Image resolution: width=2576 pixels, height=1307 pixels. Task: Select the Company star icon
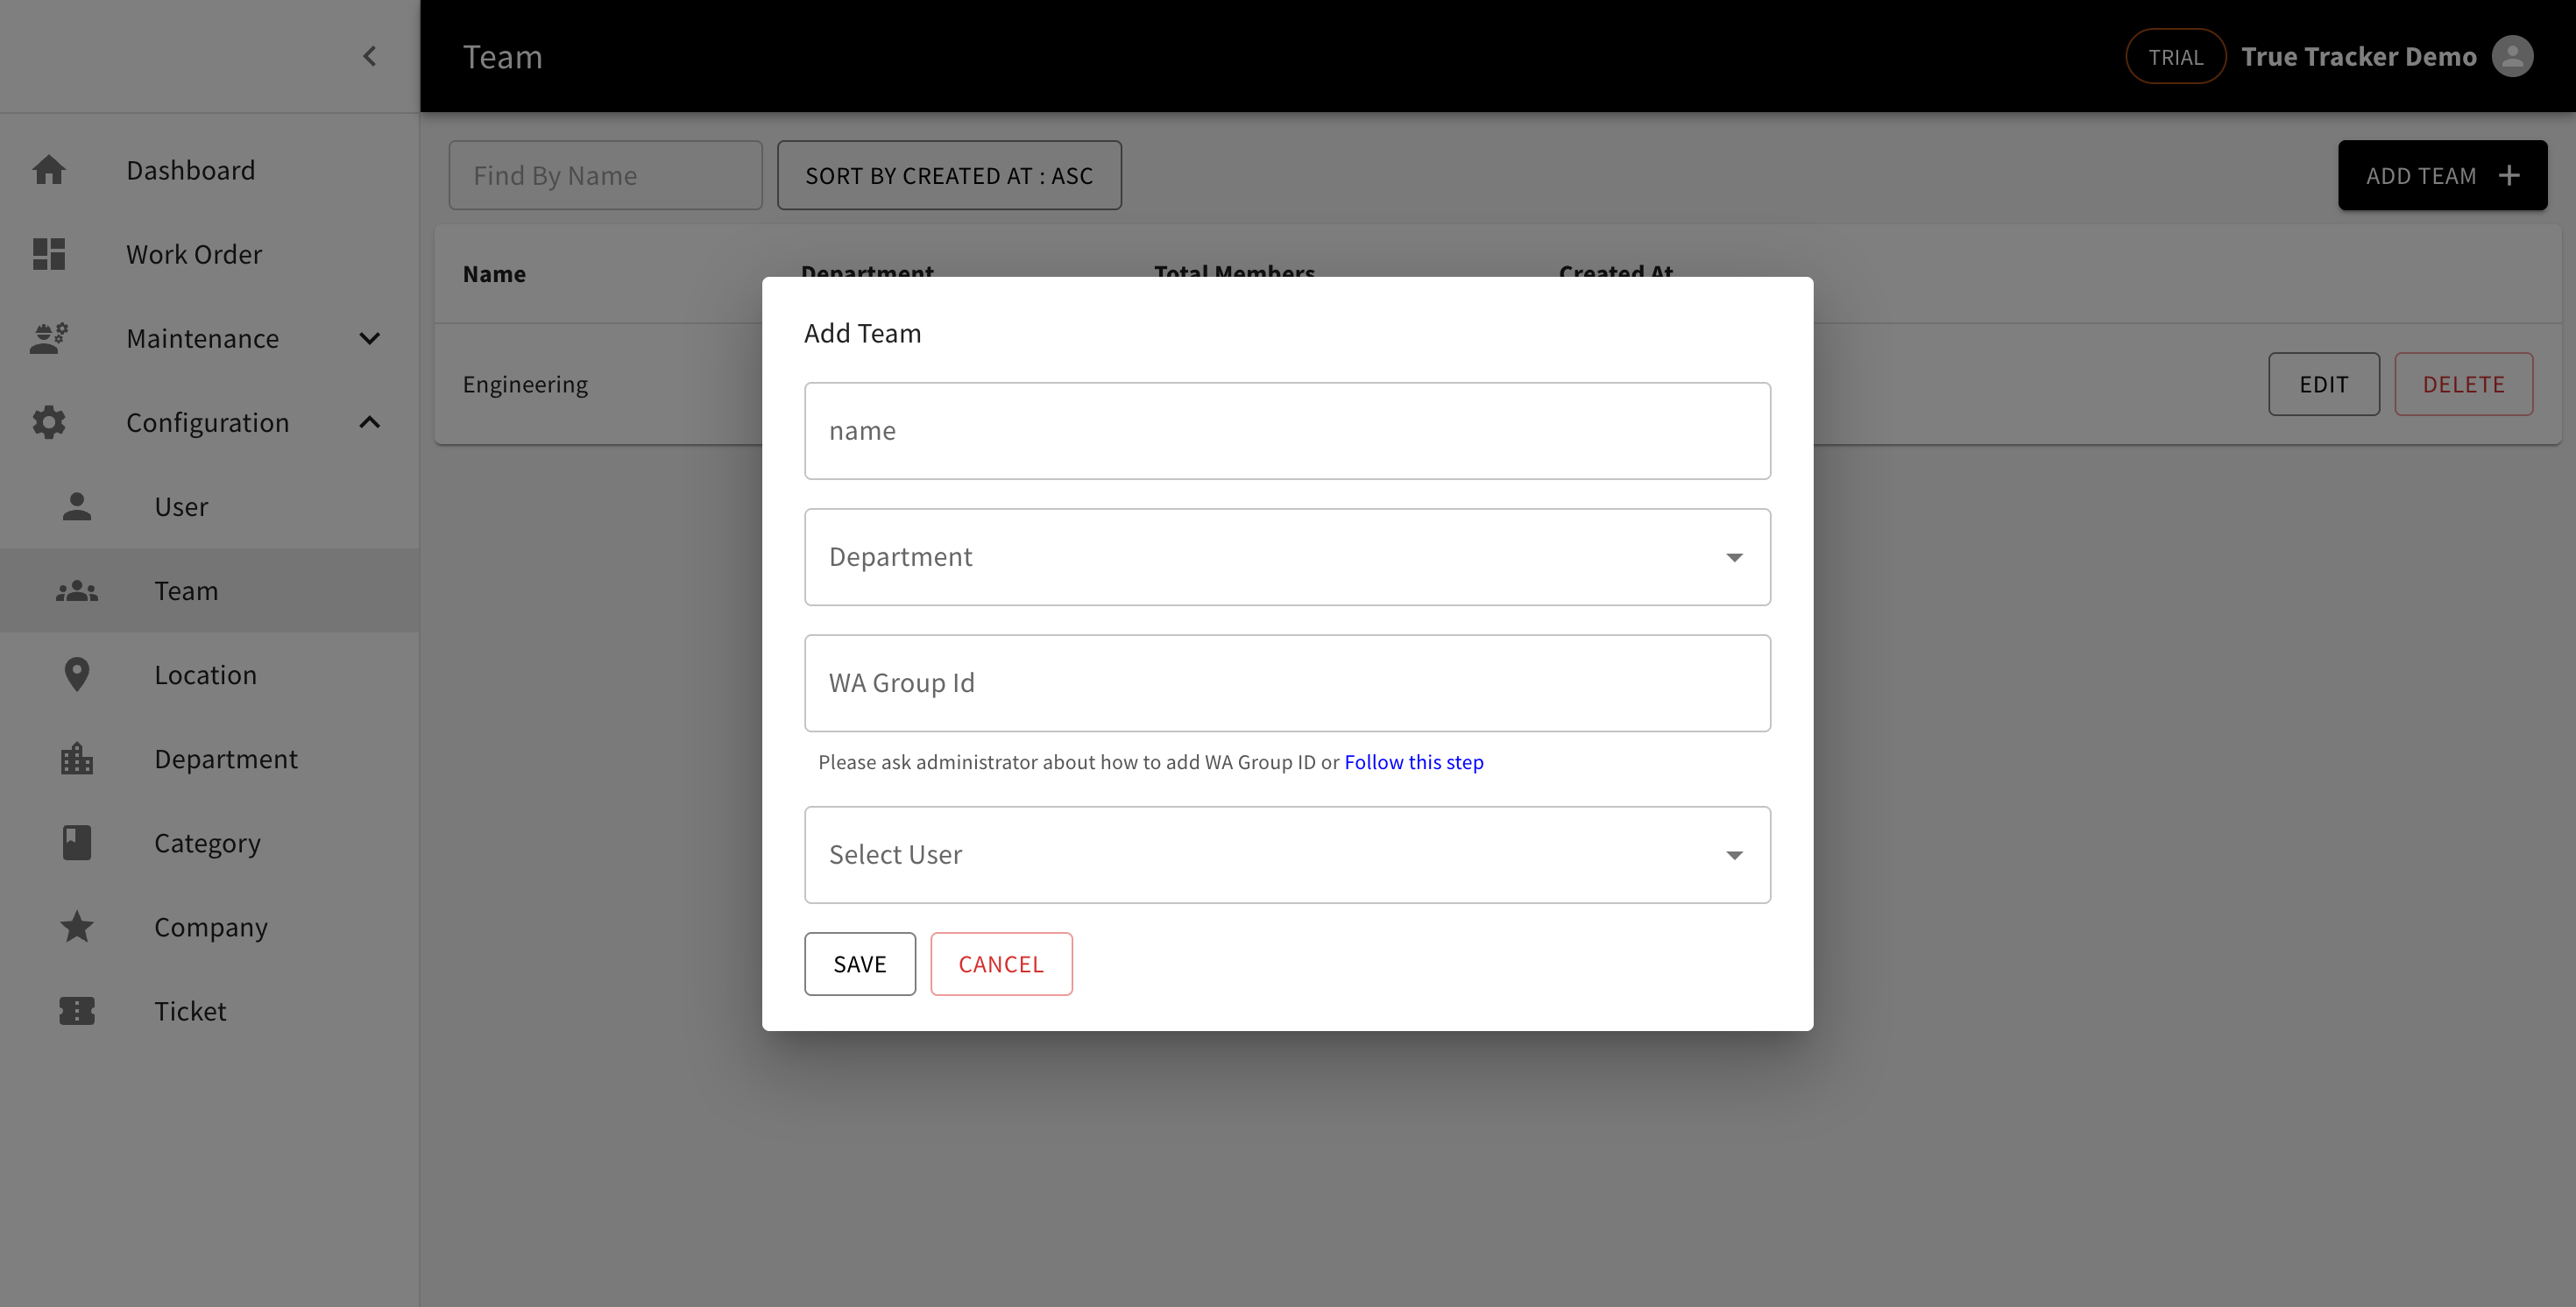[x=76, y=926]
